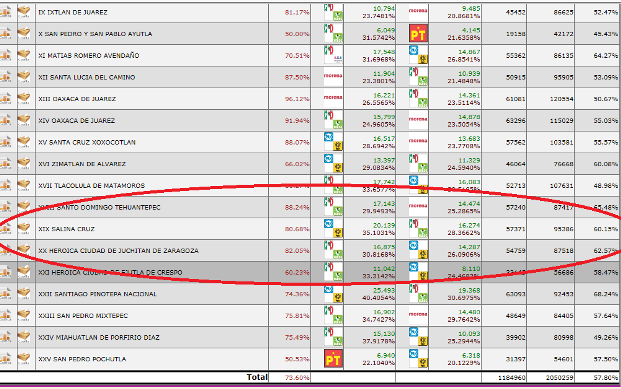Click the second-place coalition logo in XXIV Miahuatlan row
This screenshot has height=389, width=621.
(418, 337)
